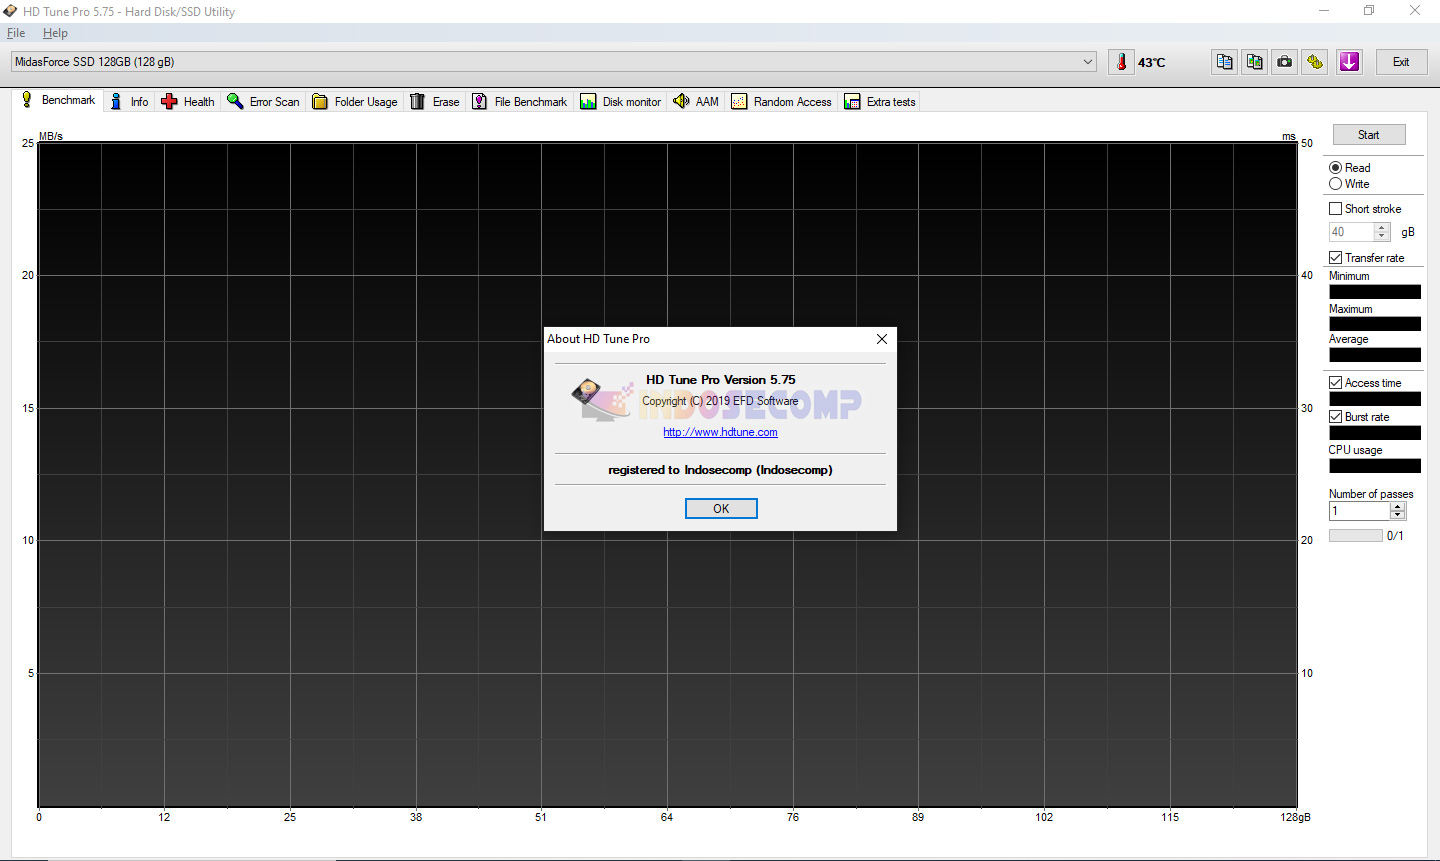Viewport: 1440px width, 861px height.
Task: Open Error Scan tab magnifier icon
Action: click(x=235, y=101)
